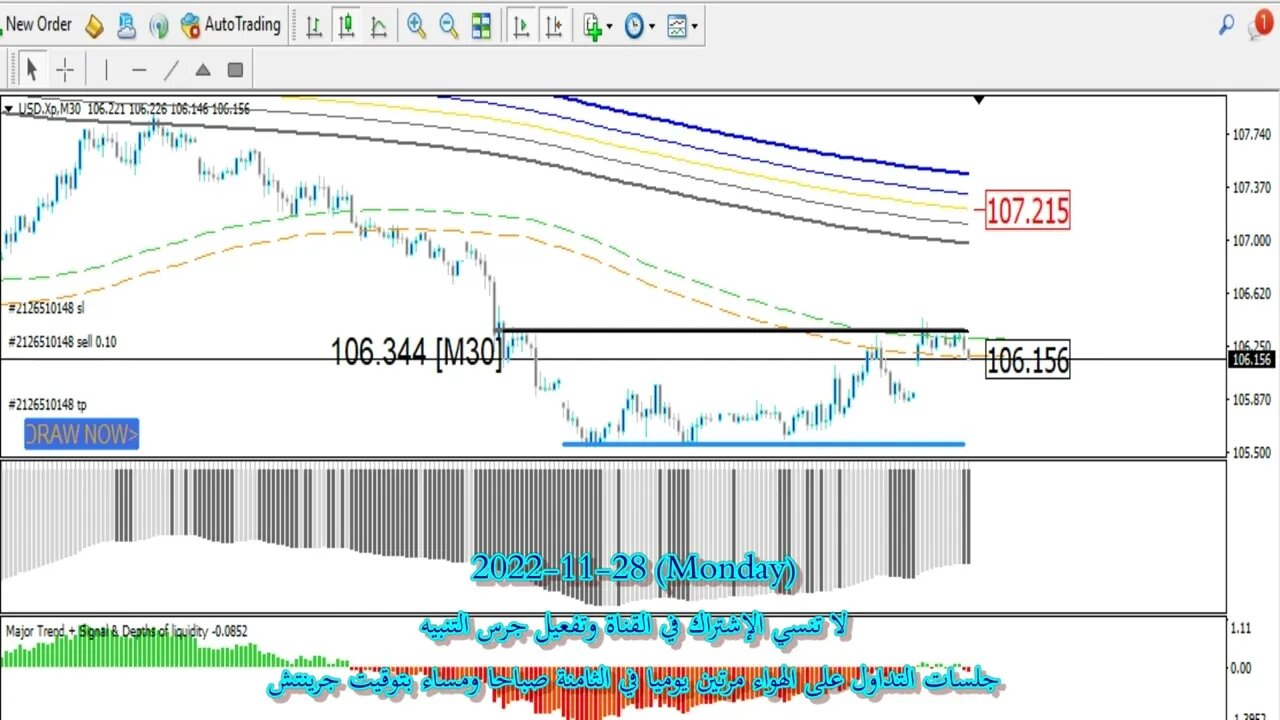1280x720 pixels.
Task: Select the blue horizontal support line
Action: (764, 444)
